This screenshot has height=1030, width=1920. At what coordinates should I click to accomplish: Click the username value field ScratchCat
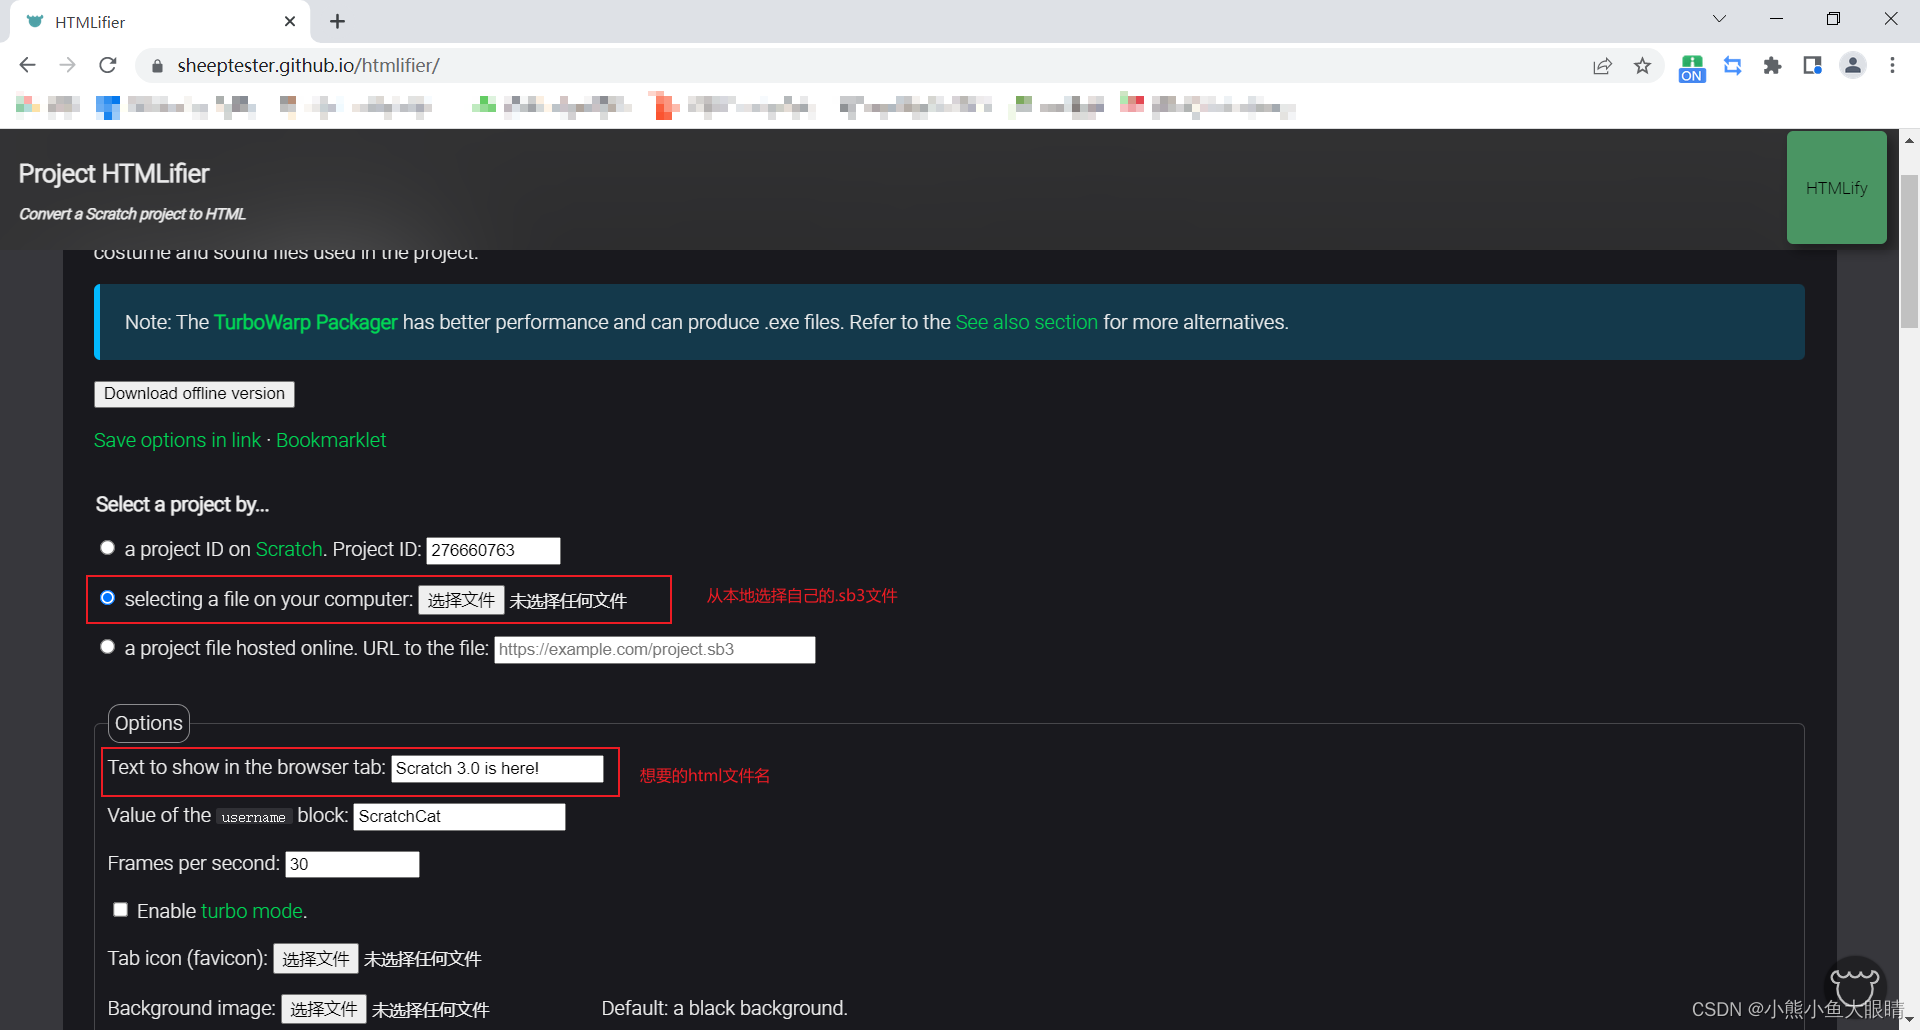tap(459, 817)
